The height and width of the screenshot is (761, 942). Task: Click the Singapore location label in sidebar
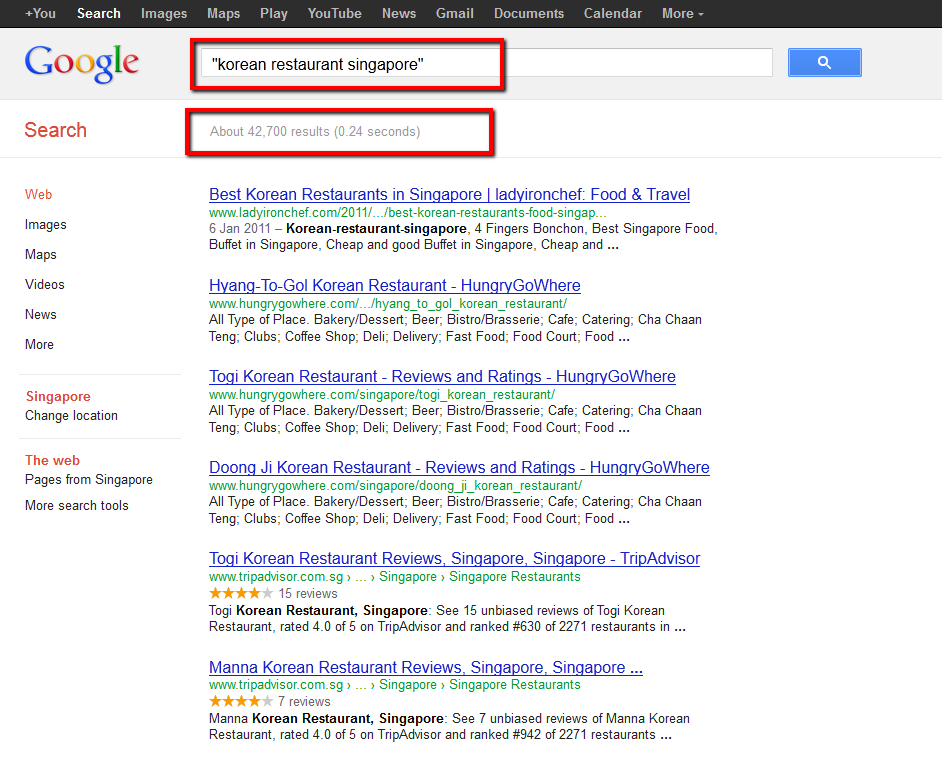[x=58, y=396]
